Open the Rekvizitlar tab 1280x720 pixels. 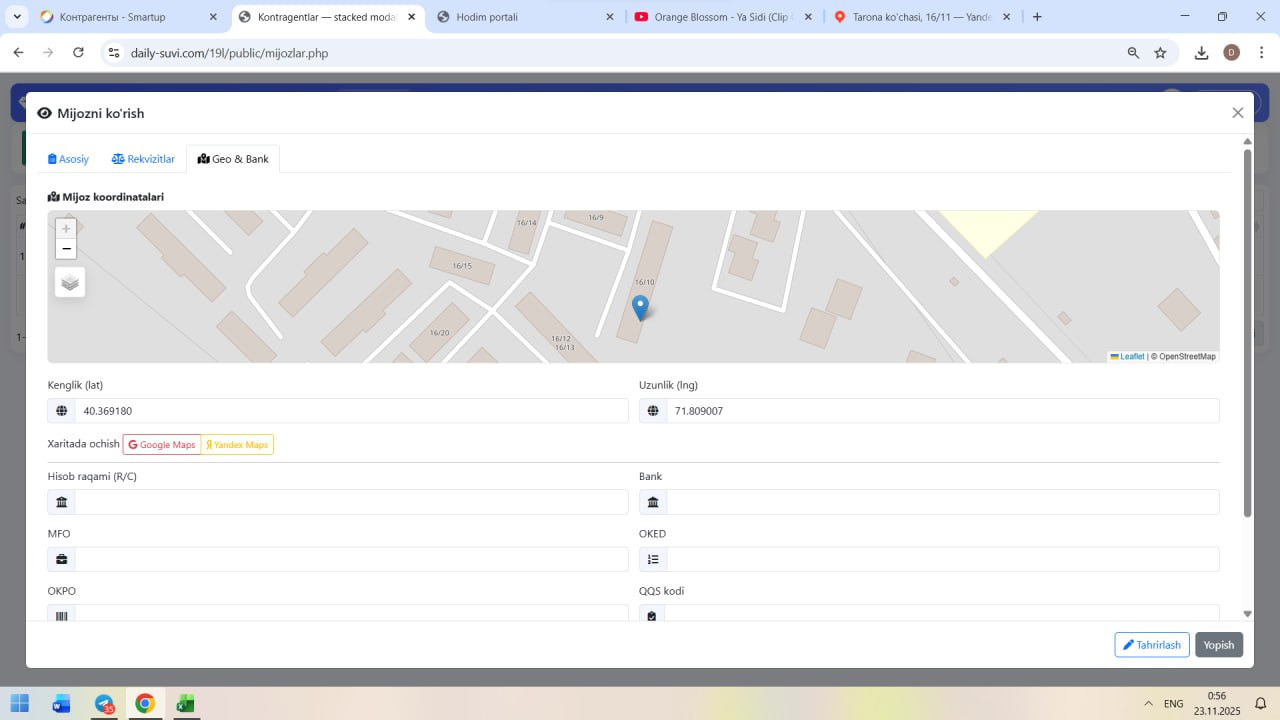click(143, 159)
